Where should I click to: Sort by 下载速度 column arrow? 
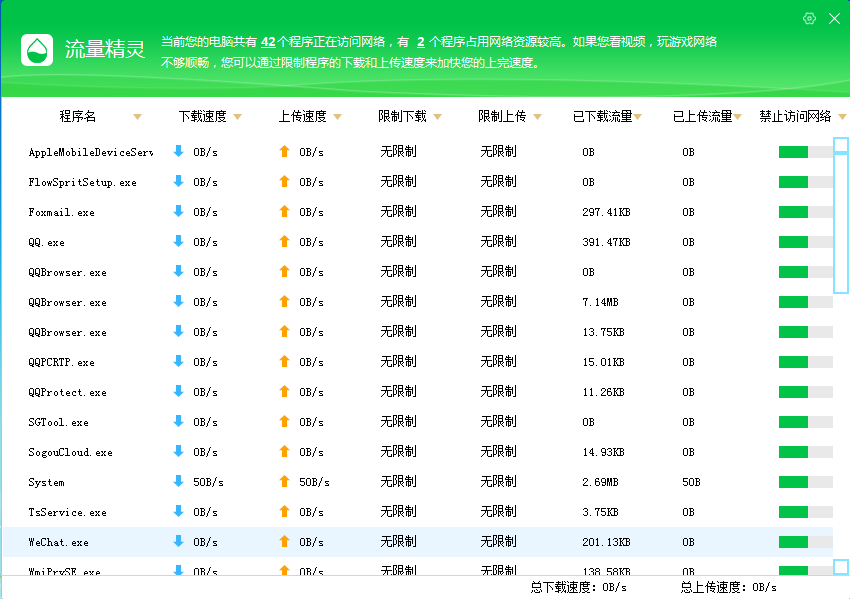(x=237, y=117)
